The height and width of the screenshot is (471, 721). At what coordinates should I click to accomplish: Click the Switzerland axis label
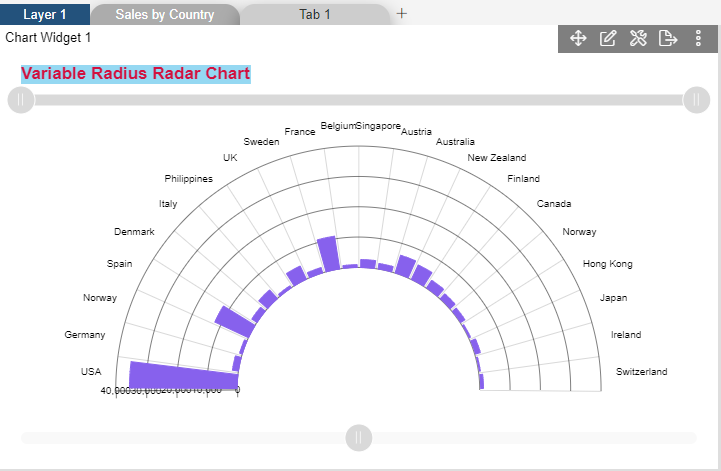[x=641, y=372]
